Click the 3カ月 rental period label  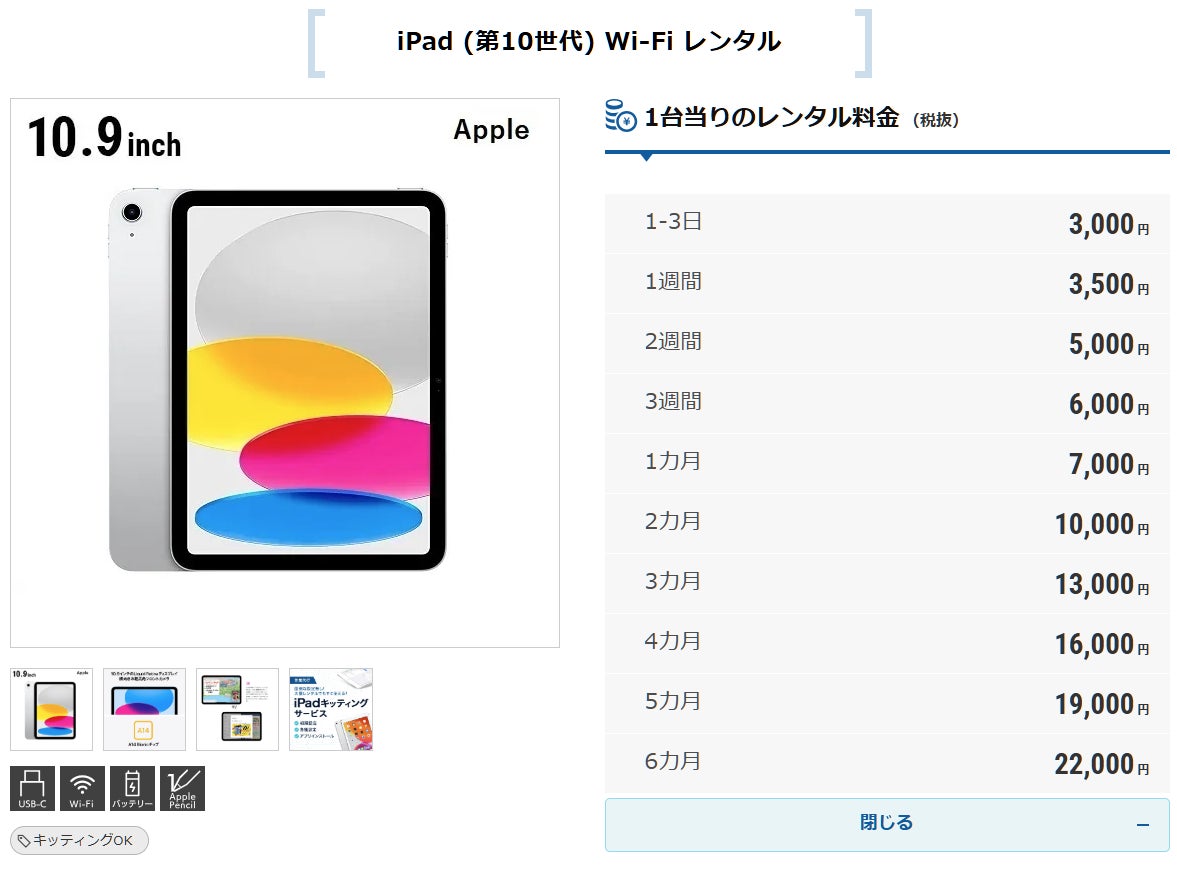pos(673,582)
